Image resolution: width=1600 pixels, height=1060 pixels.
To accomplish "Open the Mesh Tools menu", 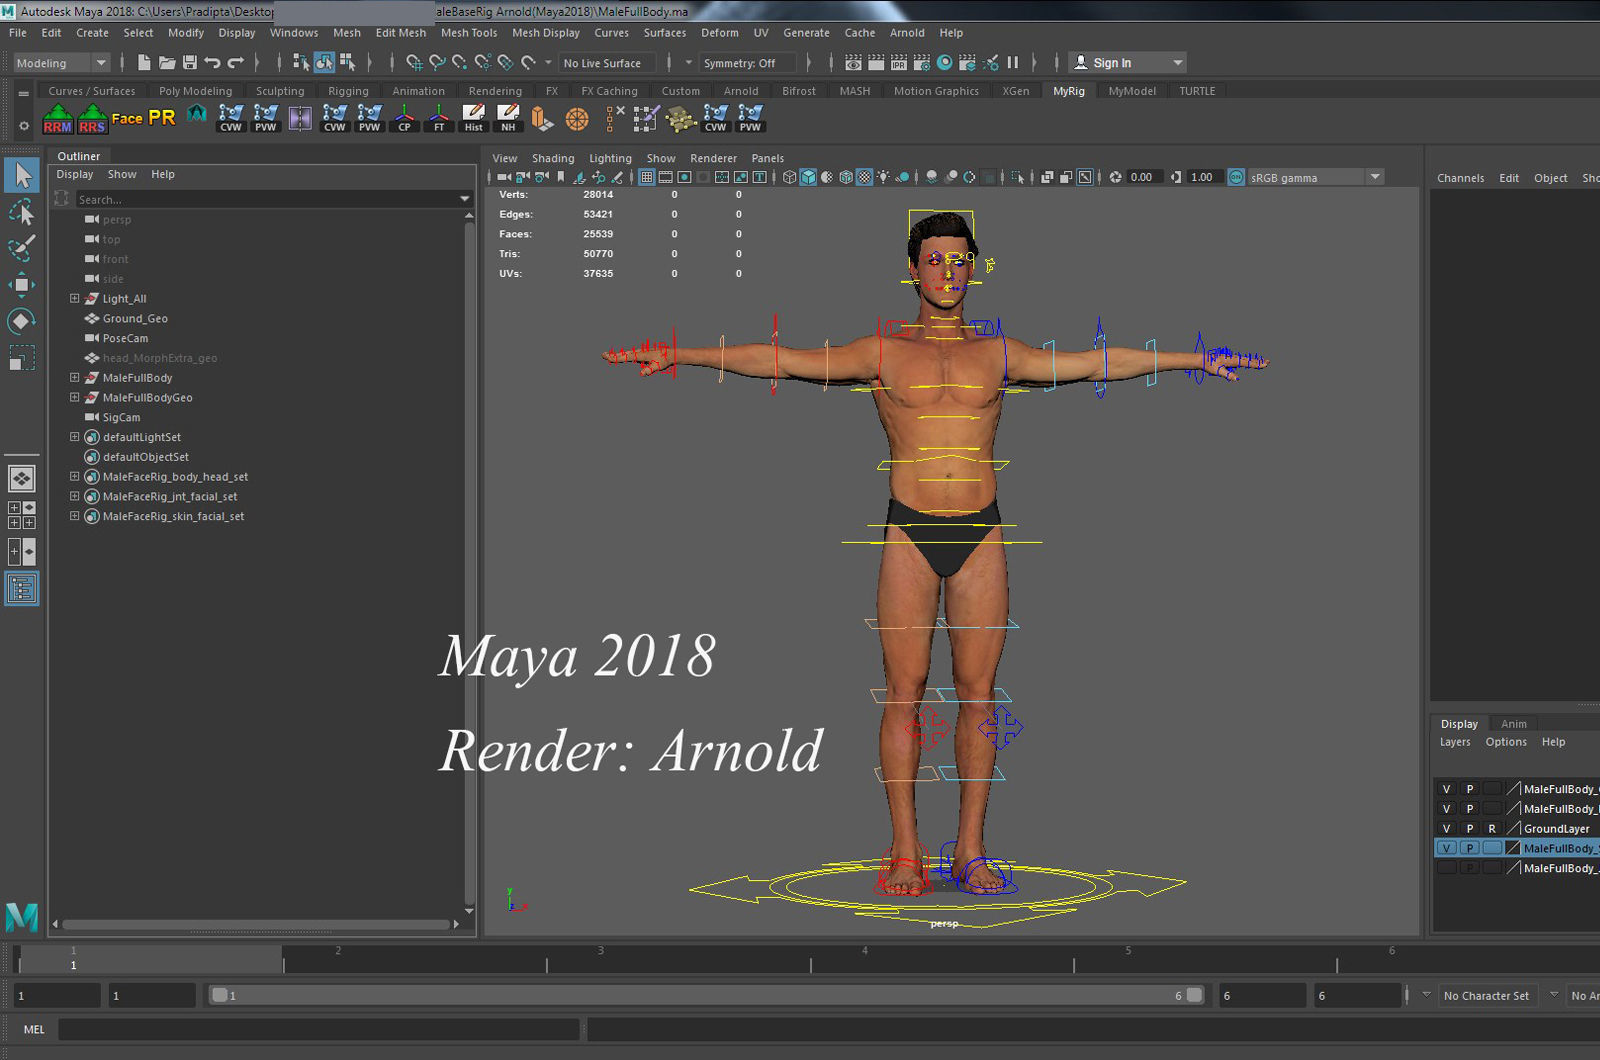I will [469, 33].
